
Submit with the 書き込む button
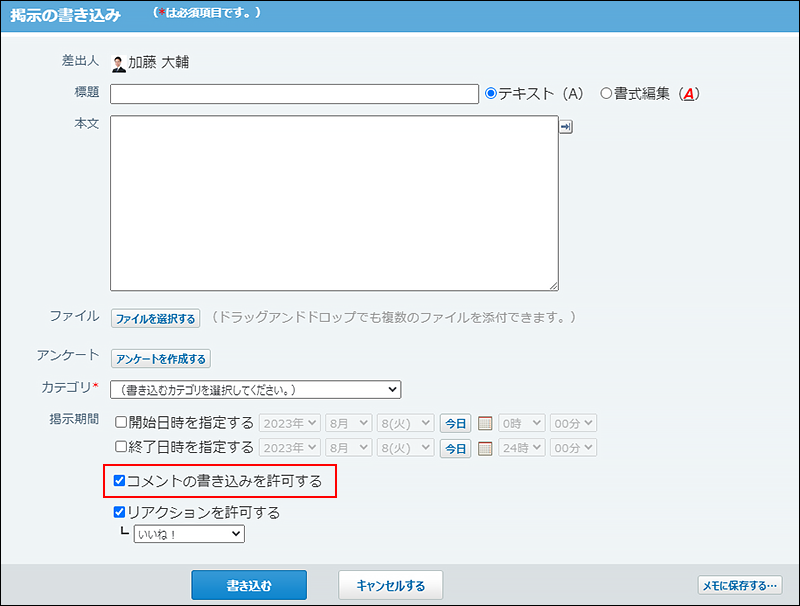pos(249,585)
